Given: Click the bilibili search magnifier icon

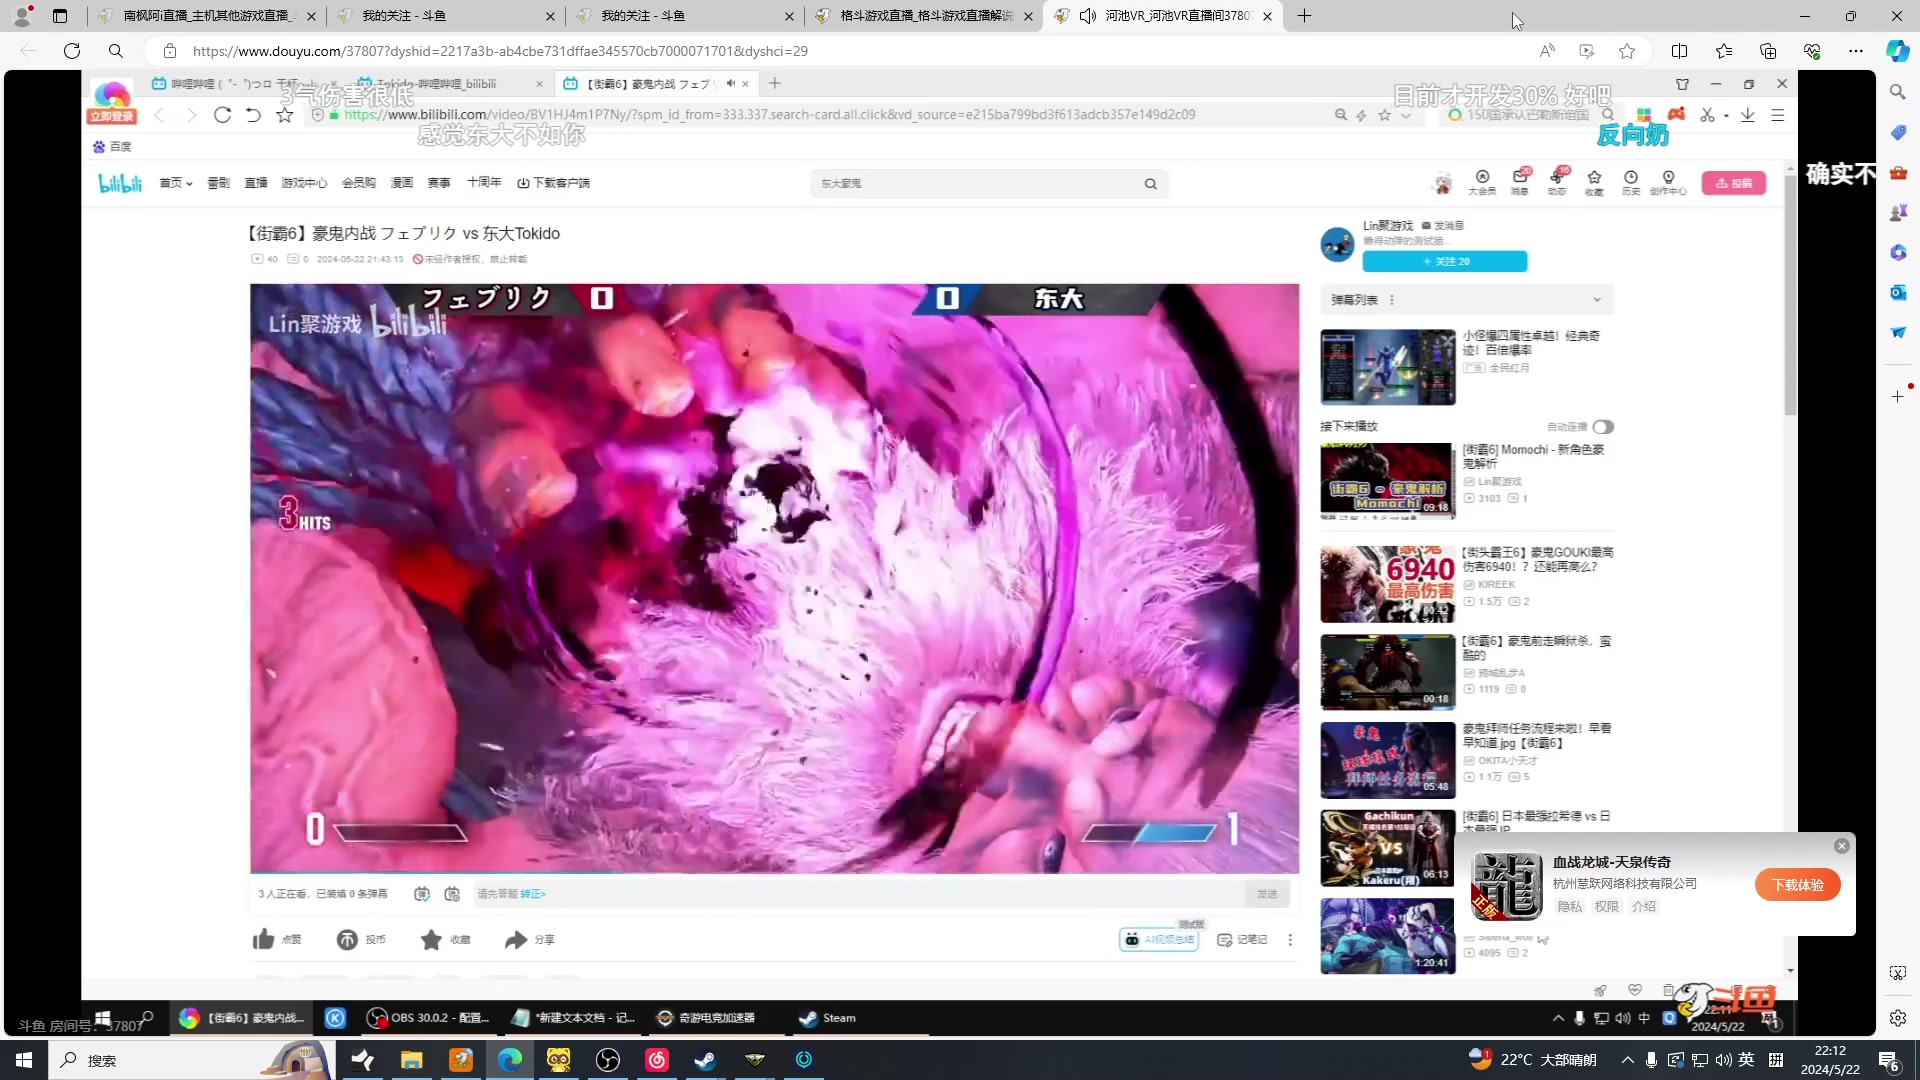Looking at the screenshot, I should tap(1150, 184).
